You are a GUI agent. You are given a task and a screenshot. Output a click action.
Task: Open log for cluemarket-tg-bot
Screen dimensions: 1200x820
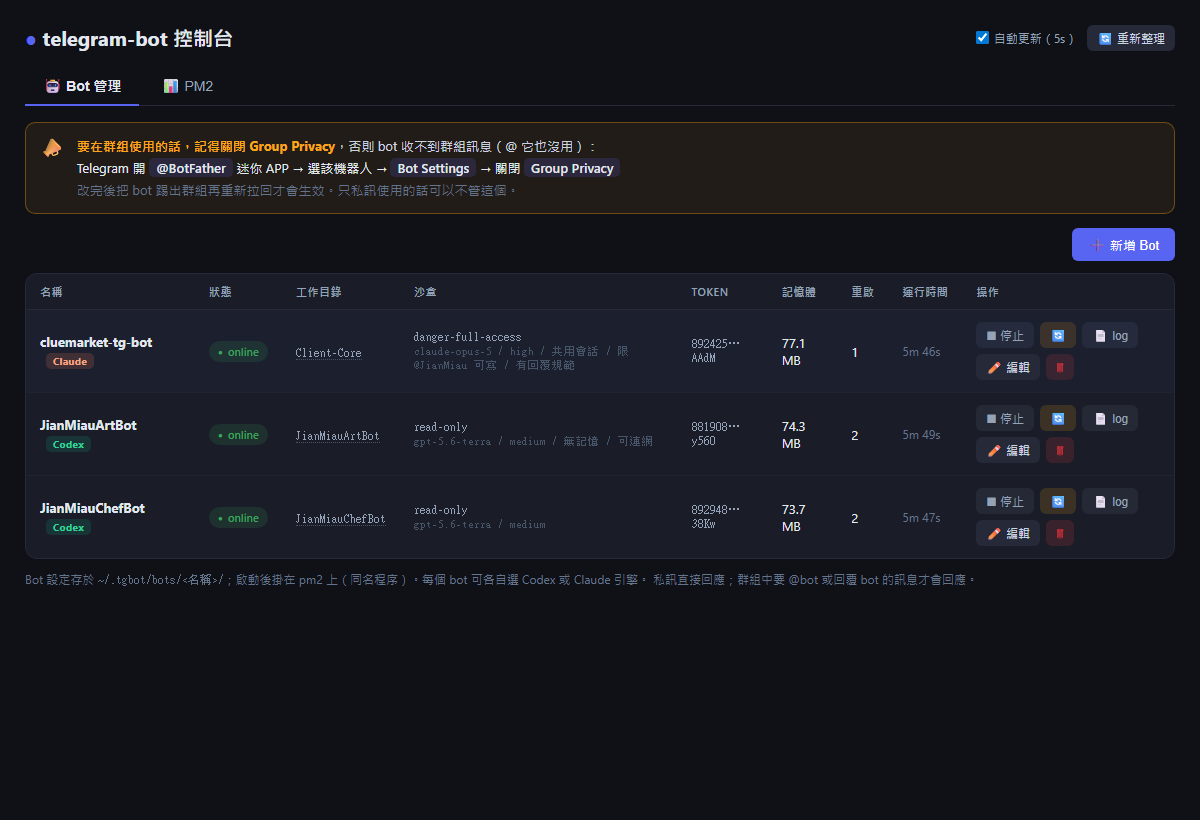tap(1110, 335)
